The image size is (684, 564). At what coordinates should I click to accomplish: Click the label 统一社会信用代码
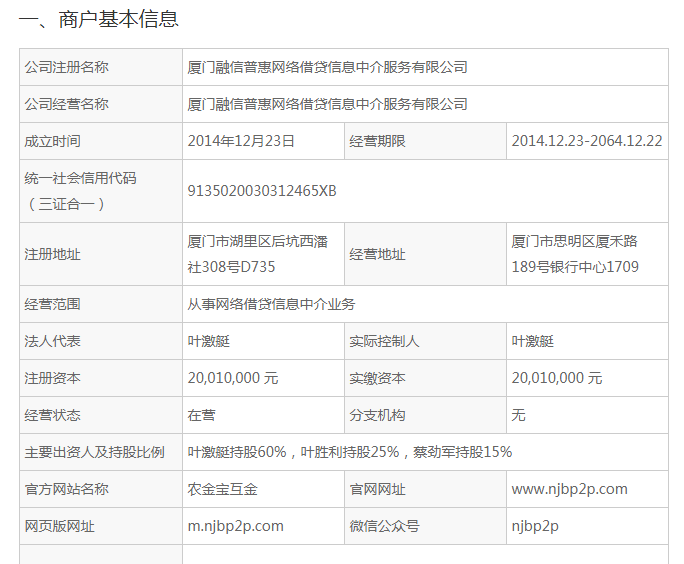pyautogui.click(x=80, y=178)
